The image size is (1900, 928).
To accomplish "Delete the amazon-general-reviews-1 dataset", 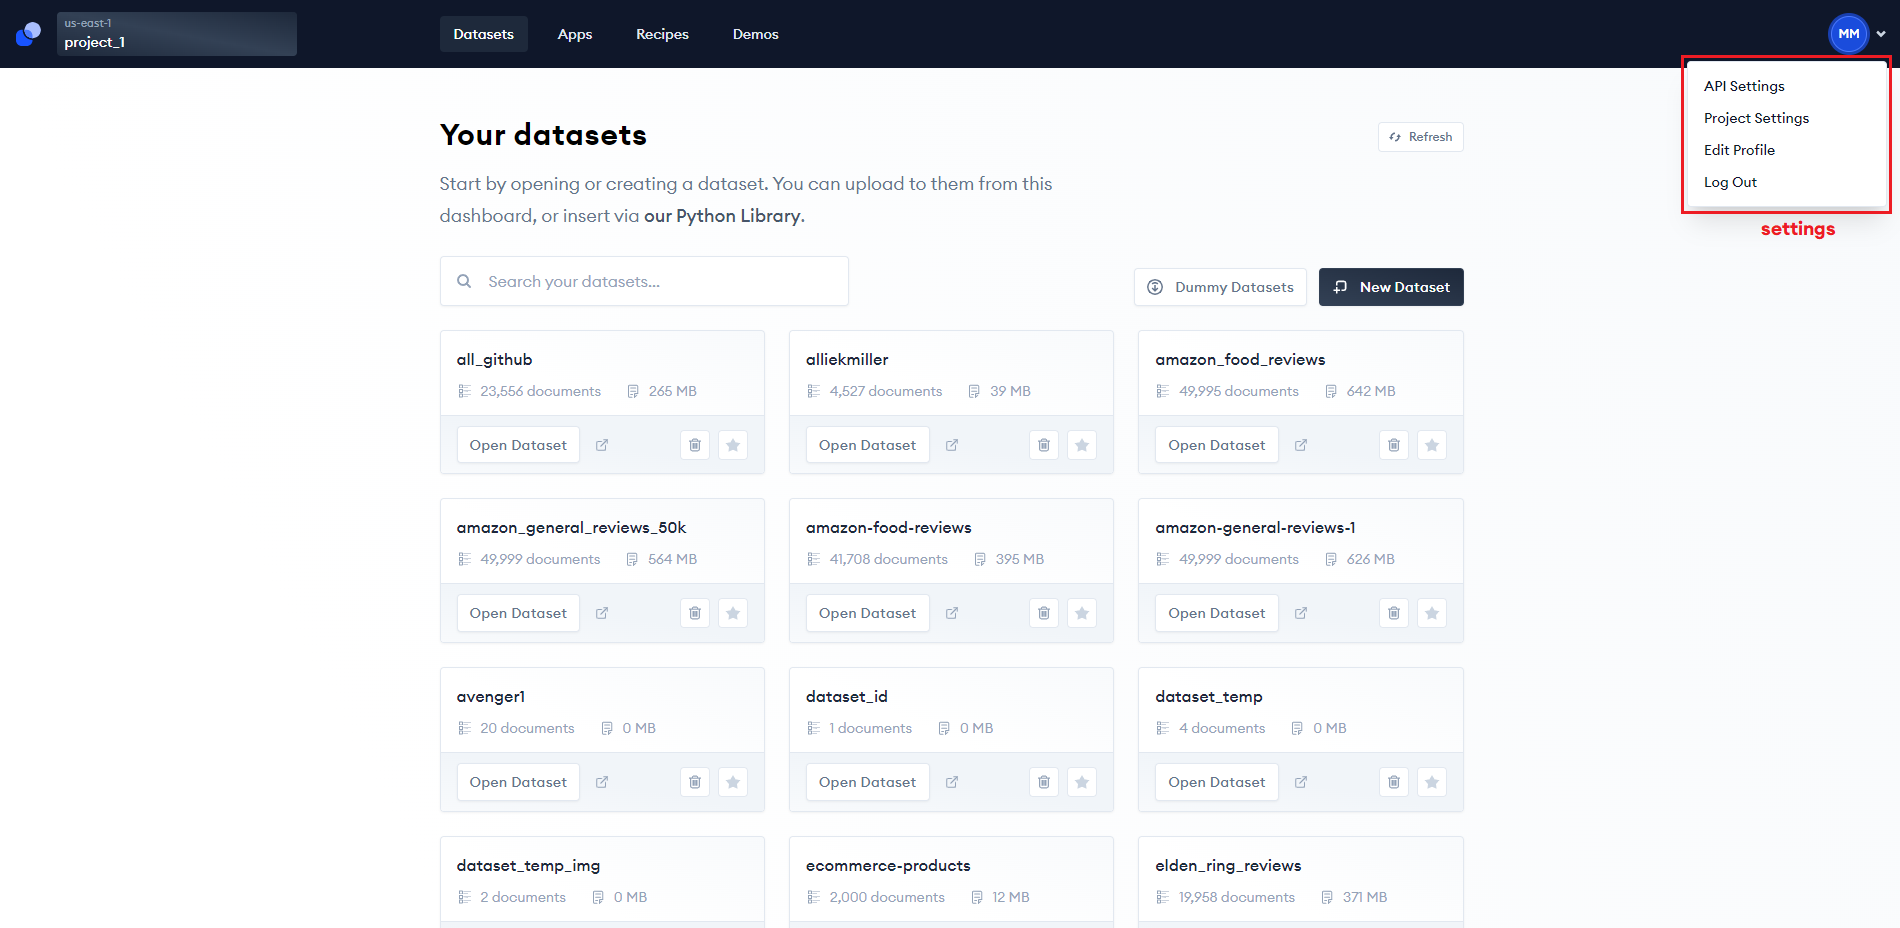I will [1394, 613].
